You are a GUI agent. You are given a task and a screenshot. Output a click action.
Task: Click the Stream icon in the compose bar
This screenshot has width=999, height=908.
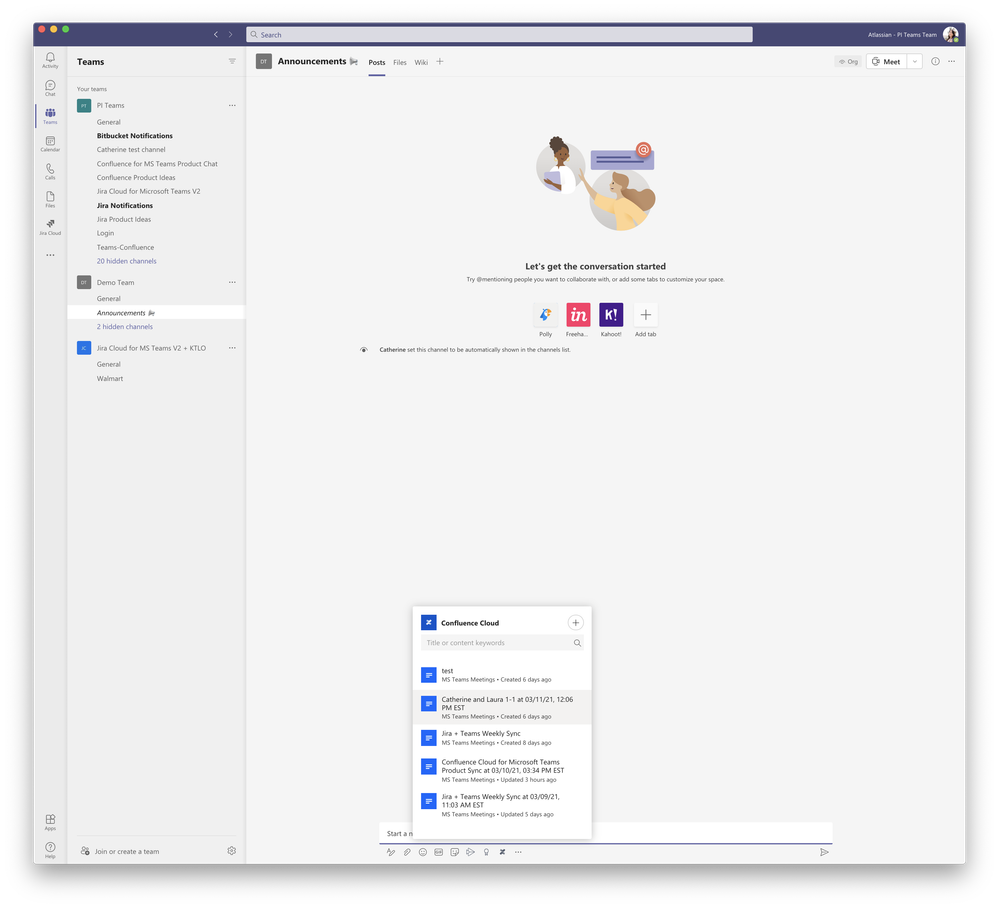tap(470, 852)
